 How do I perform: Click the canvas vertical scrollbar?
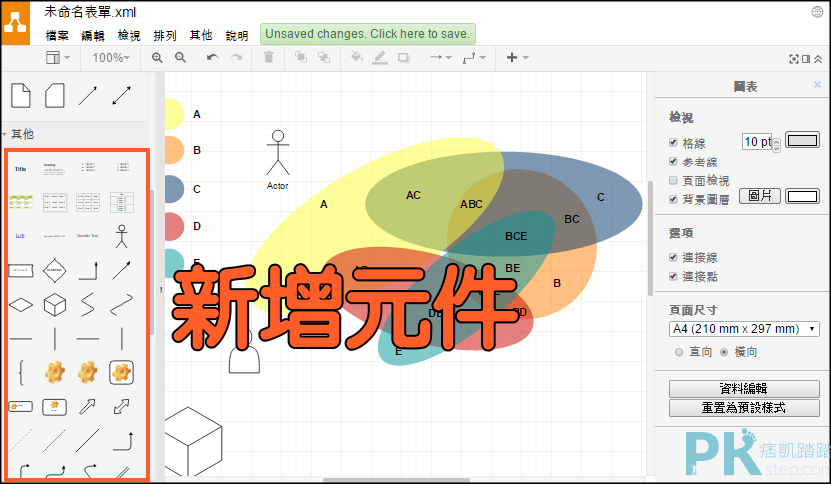point(650,239)
